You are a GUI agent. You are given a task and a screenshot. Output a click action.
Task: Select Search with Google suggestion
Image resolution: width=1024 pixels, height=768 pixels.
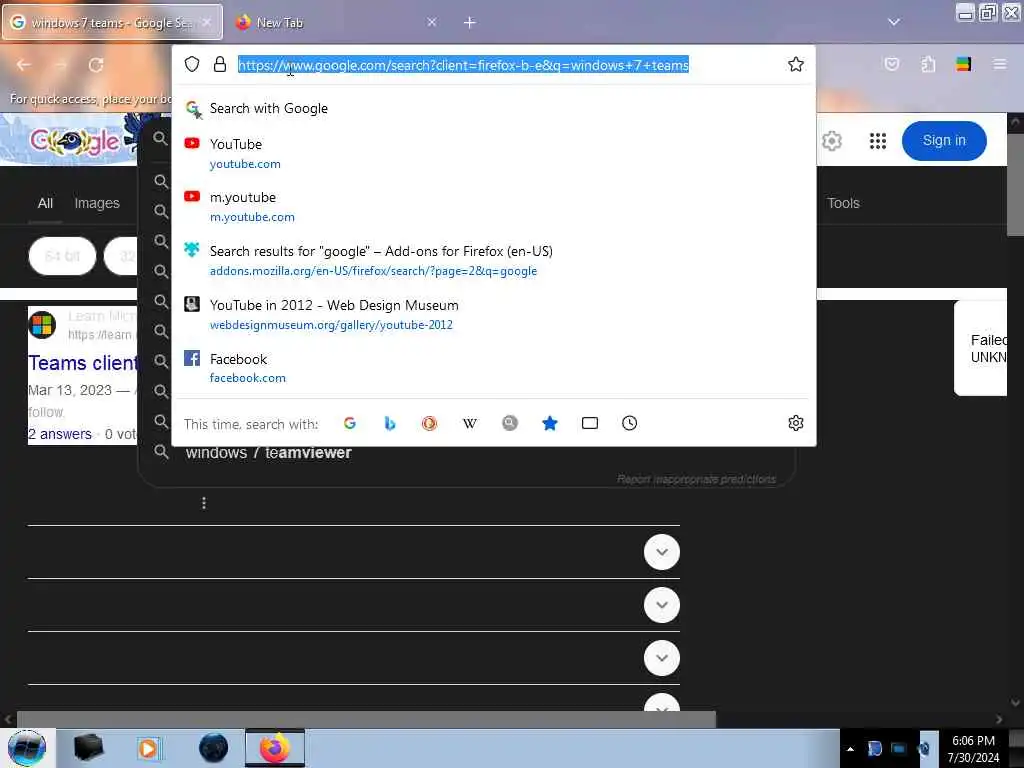click(494, 108)
